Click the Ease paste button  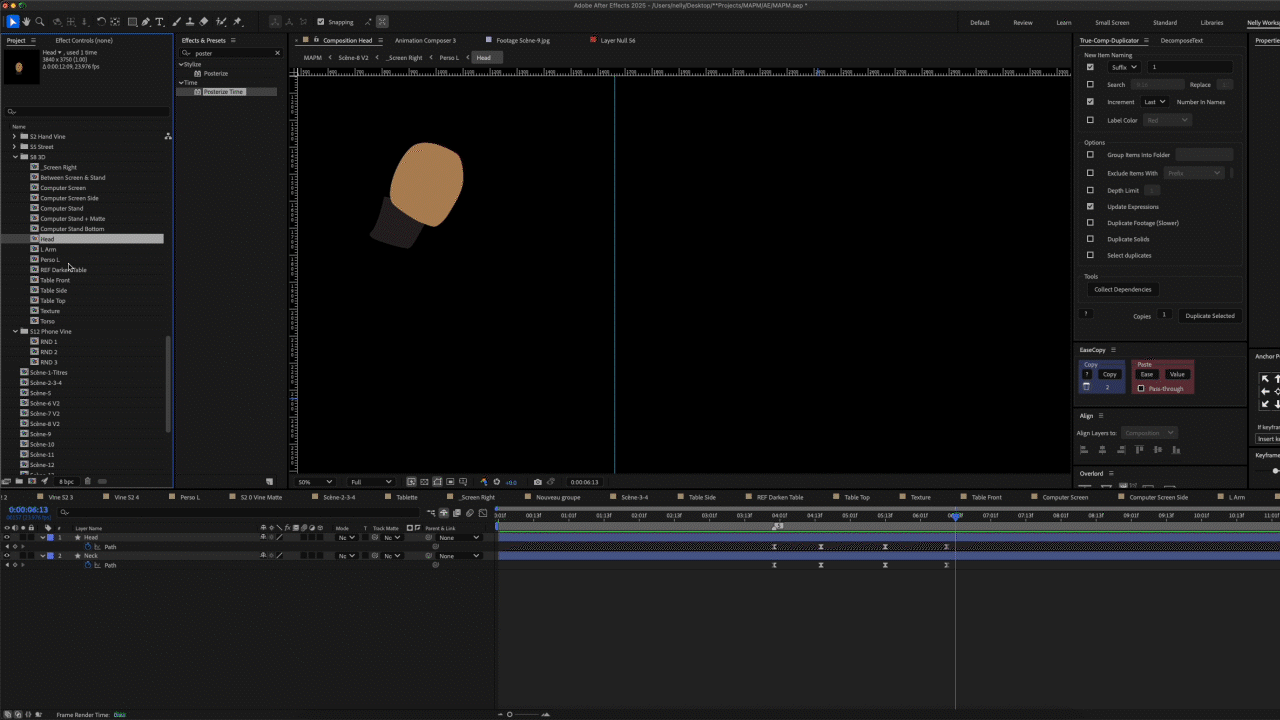(x=1146, y=374)
